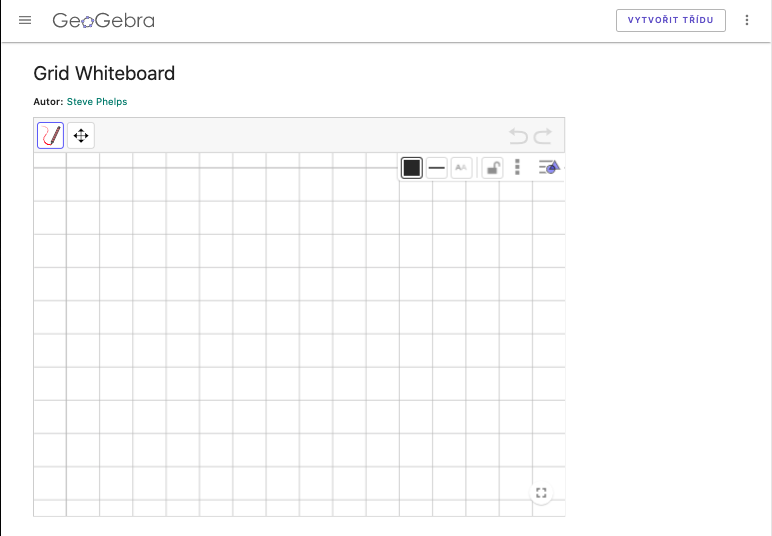Viewport: 772px width, 536px height.
Task: Click the Grid Whiteboard title
Action: click(104, 73)
